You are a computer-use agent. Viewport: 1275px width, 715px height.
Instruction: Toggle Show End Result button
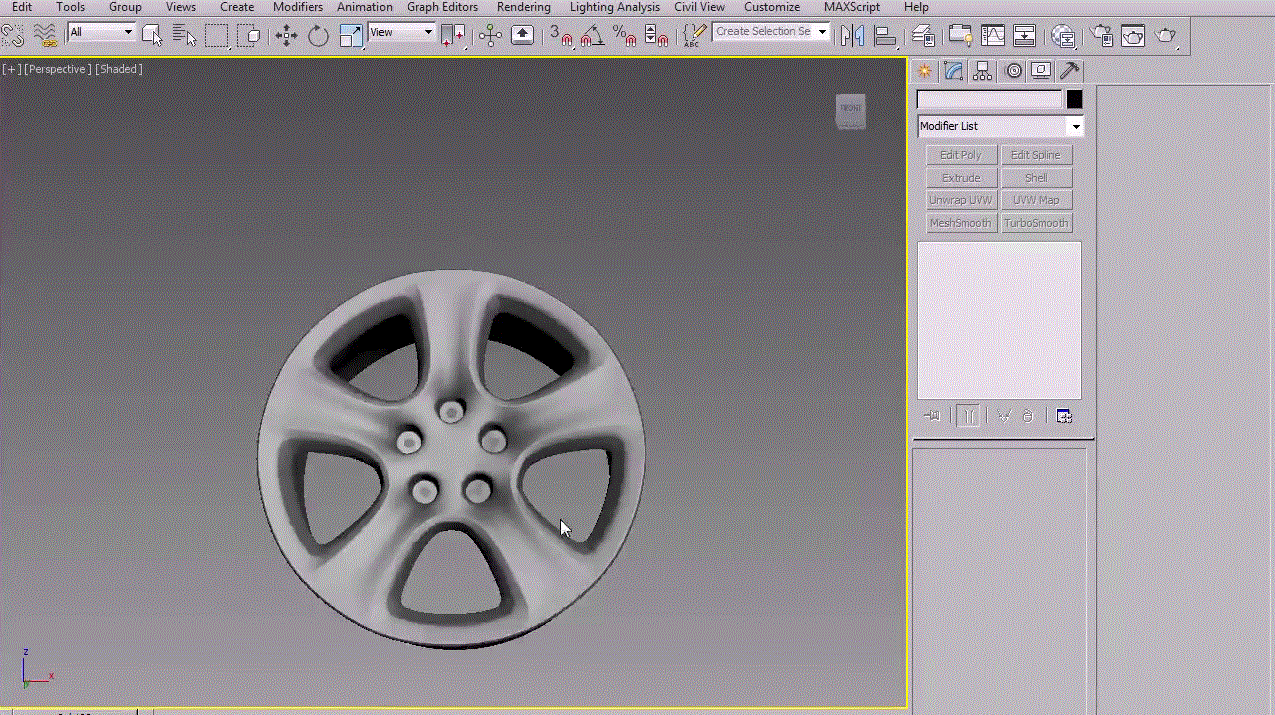click(968, 416)
